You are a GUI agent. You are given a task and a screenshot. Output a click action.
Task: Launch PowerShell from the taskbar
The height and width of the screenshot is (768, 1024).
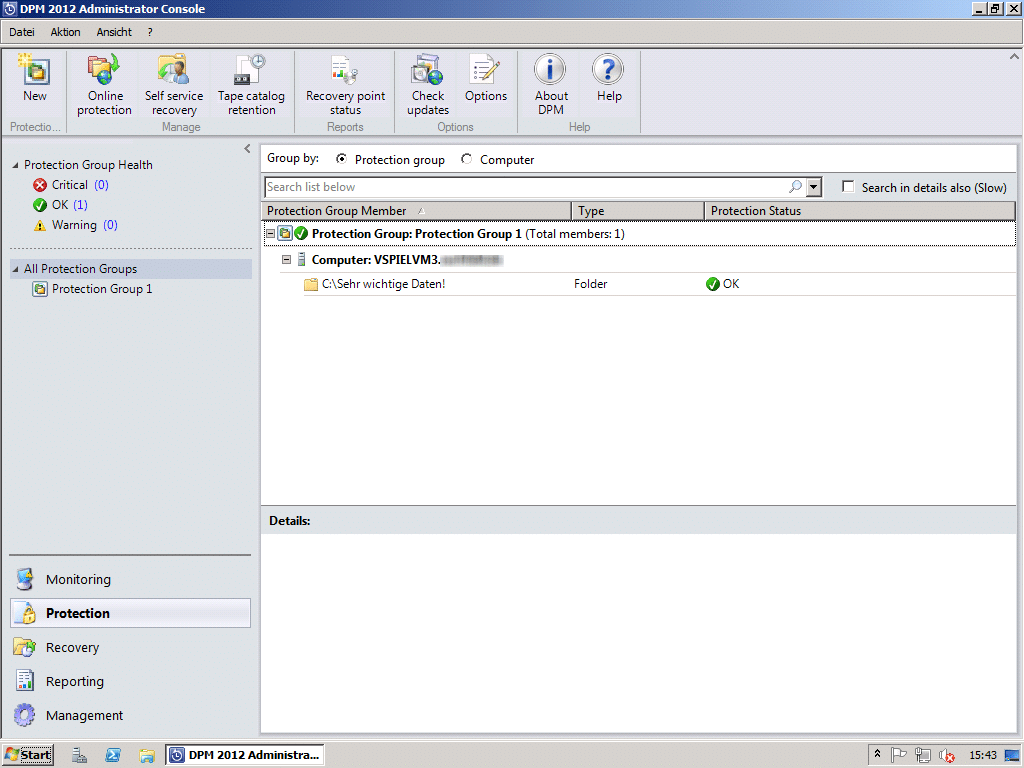[x=113, y=755]
